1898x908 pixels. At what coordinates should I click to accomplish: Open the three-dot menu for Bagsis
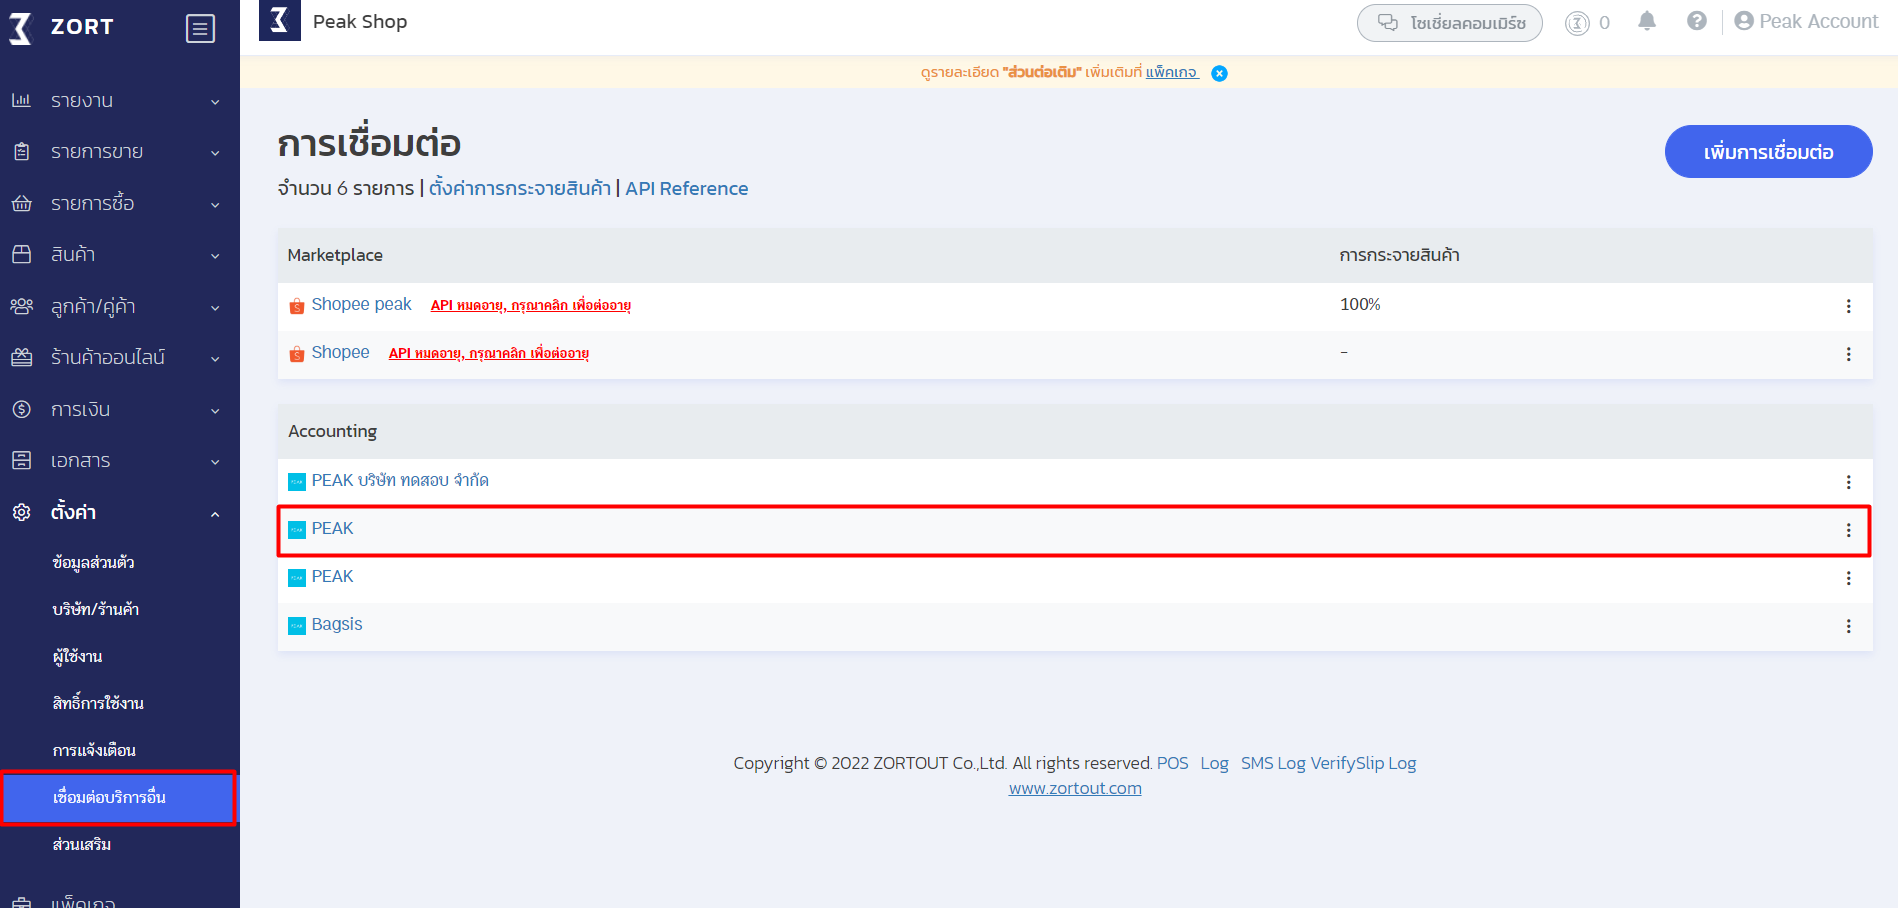[1848, 626]
